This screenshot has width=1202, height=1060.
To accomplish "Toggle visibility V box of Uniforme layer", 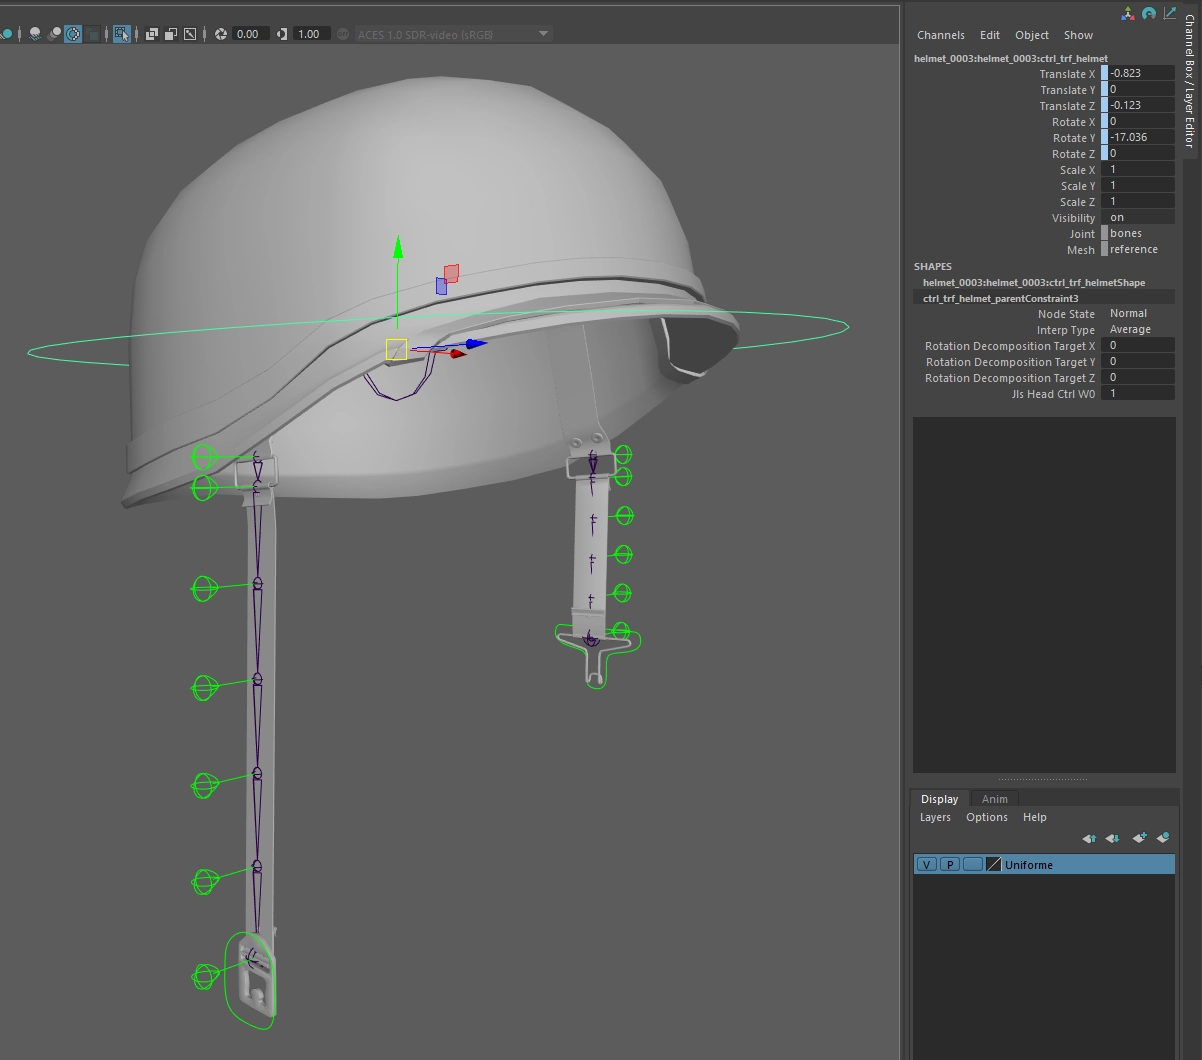I will (927, 864).
